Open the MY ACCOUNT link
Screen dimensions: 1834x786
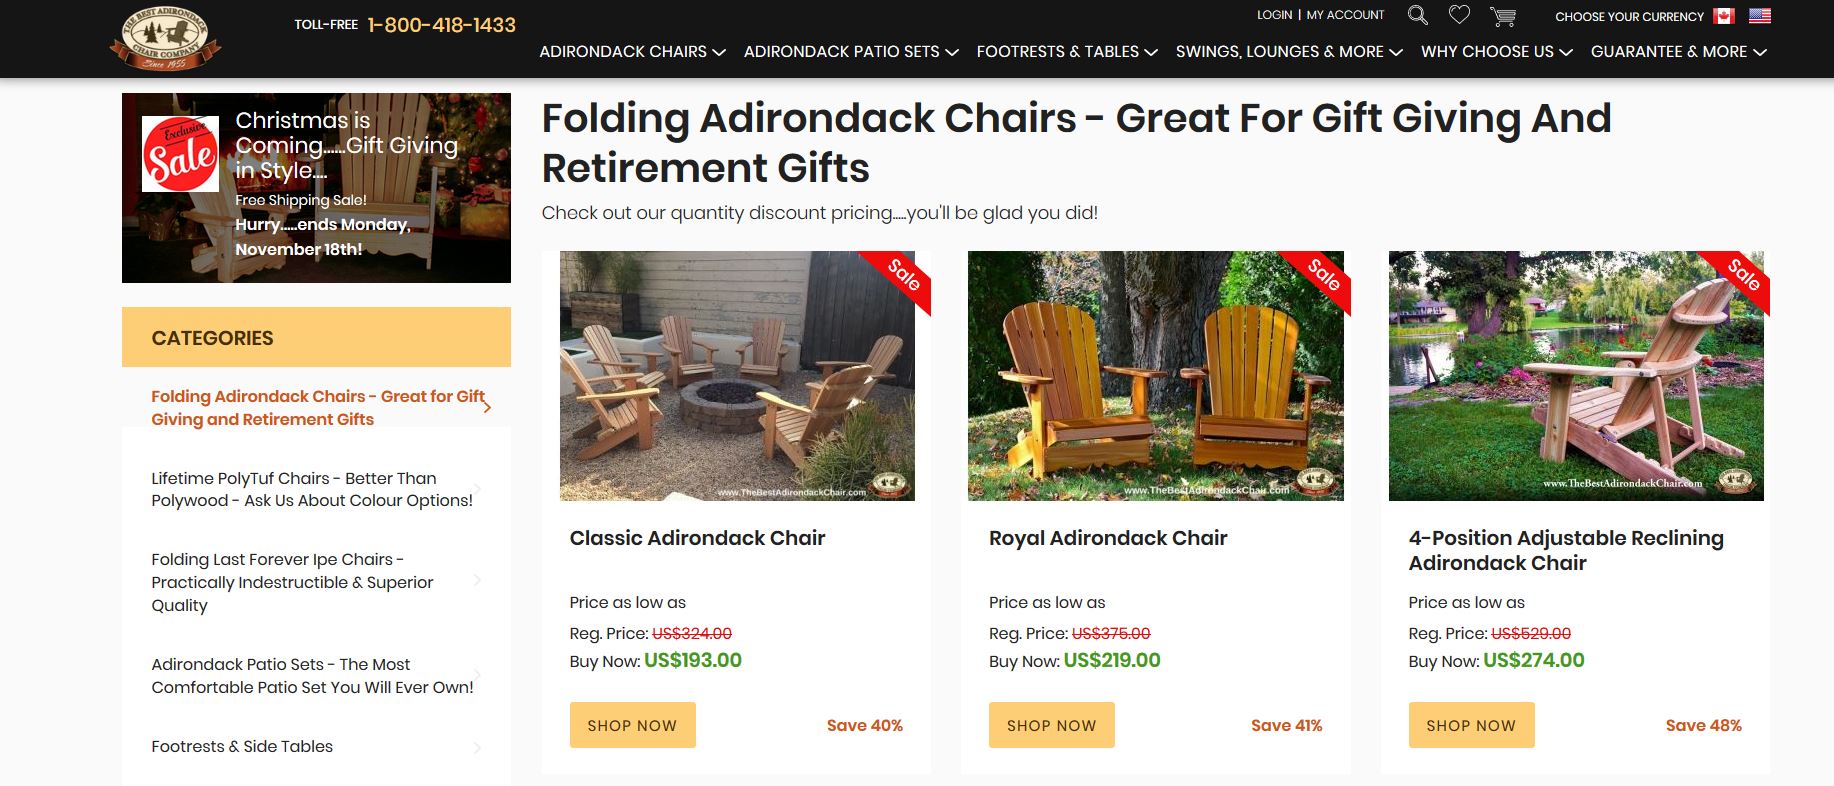coord(1344,14)
